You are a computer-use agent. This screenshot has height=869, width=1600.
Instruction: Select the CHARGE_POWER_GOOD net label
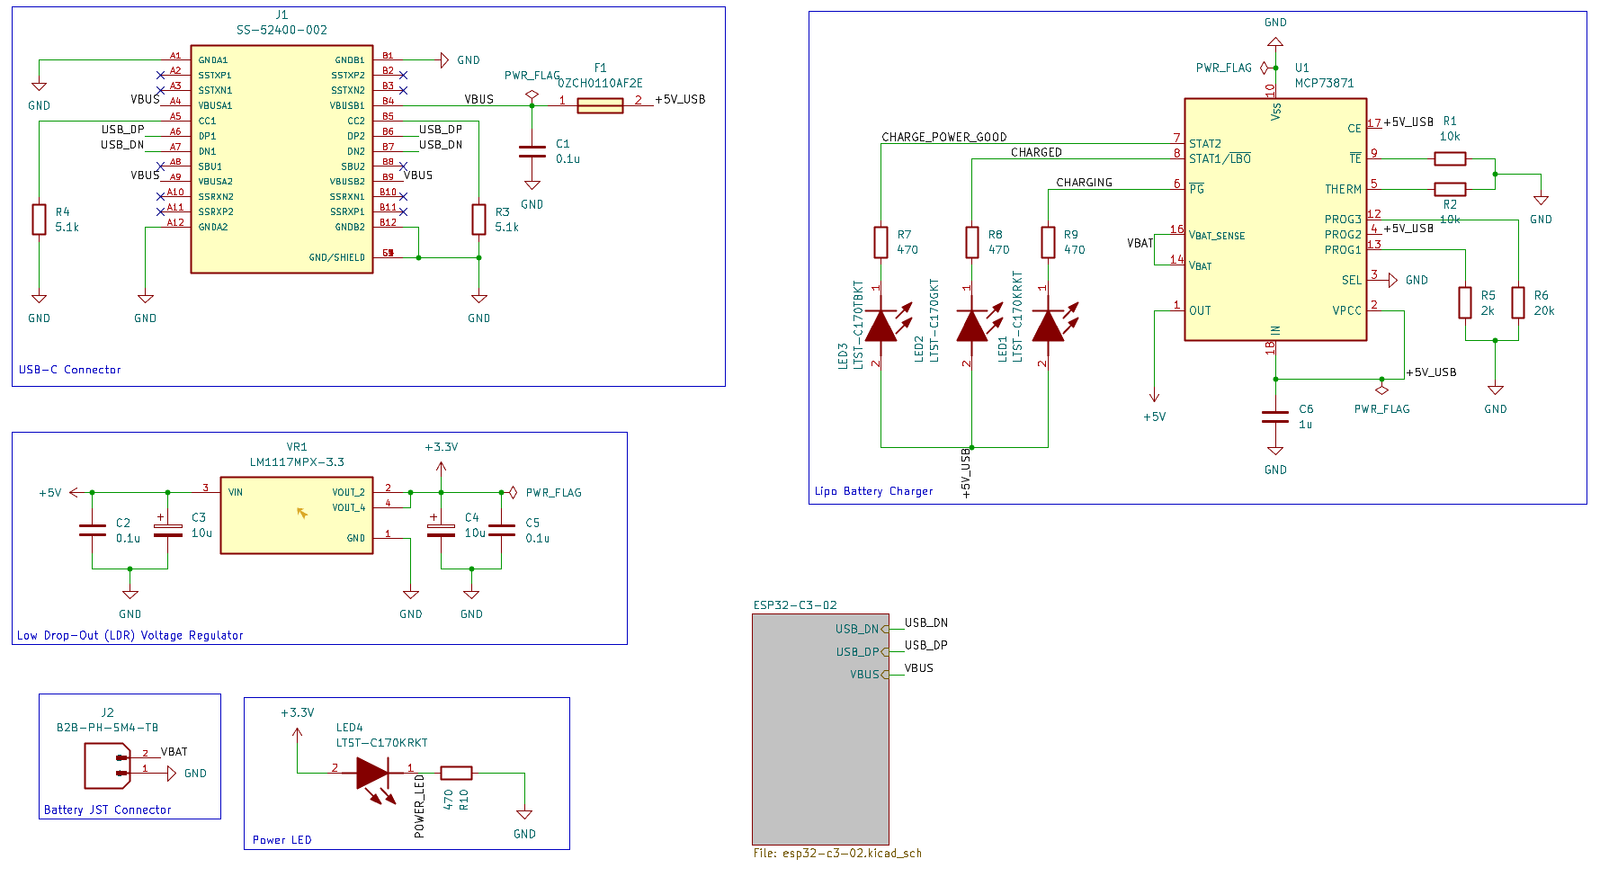point(944,137)
